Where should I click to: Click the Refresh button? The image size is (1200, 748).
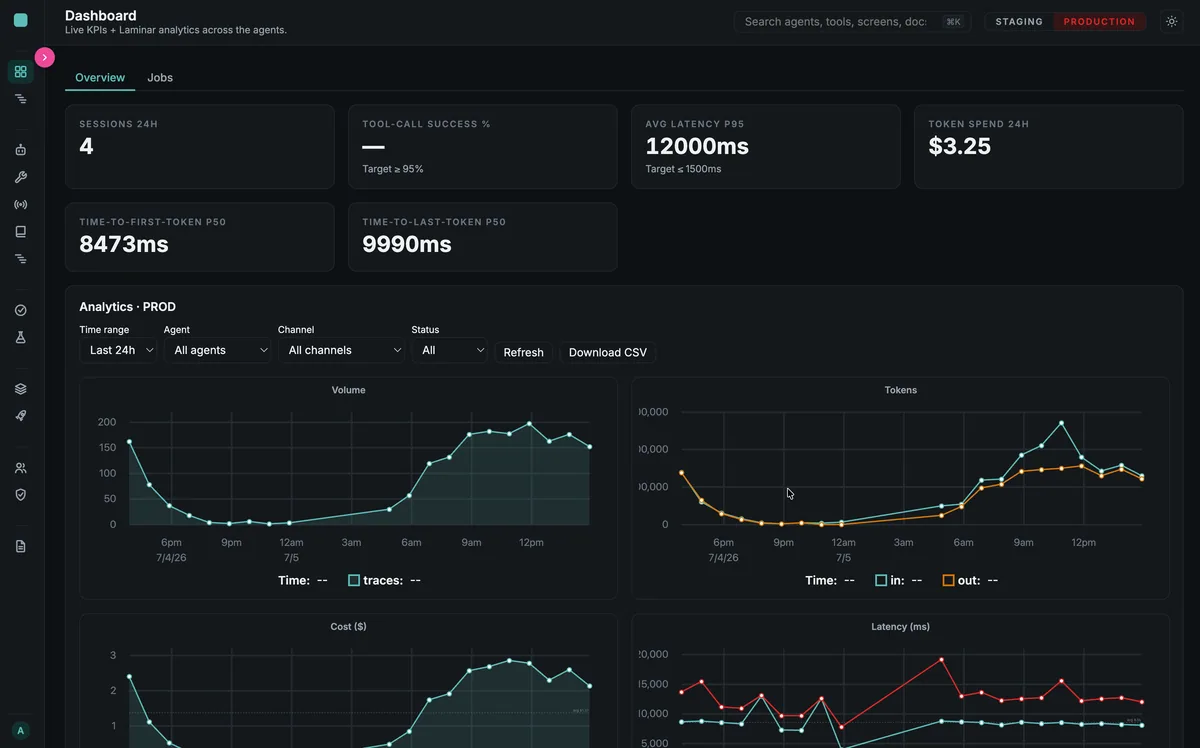point(523,352)
